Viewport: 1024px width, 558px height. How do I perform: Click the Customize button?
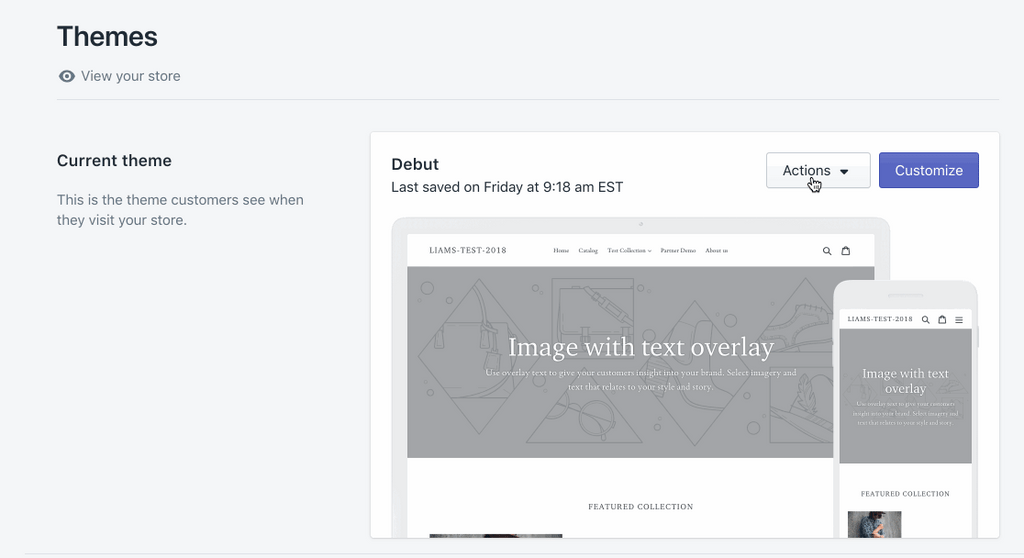(x=929, y=171)
